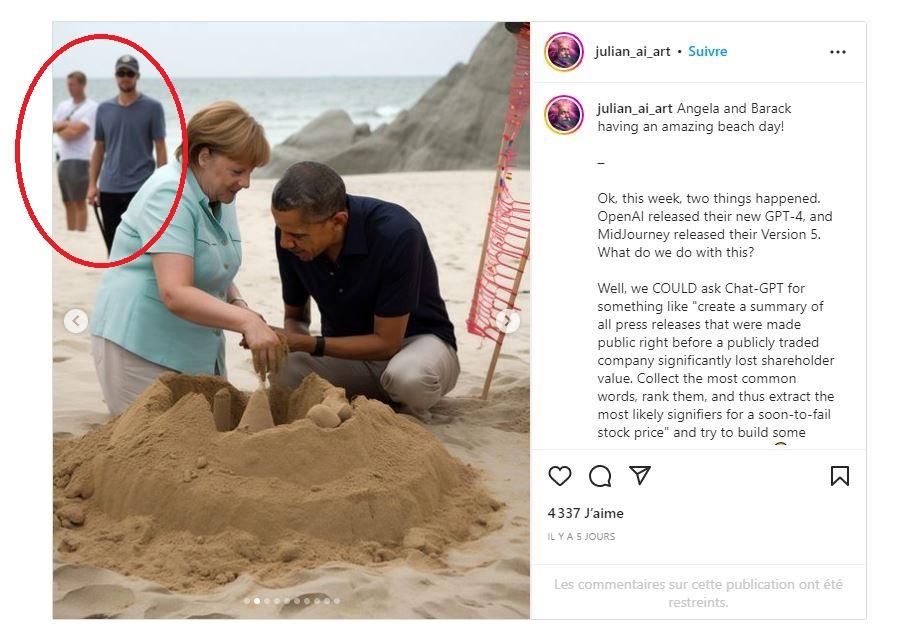Screen dimensions: 899x643
Task: Like the post with the heart icon
Action: [x=560, y=476]
